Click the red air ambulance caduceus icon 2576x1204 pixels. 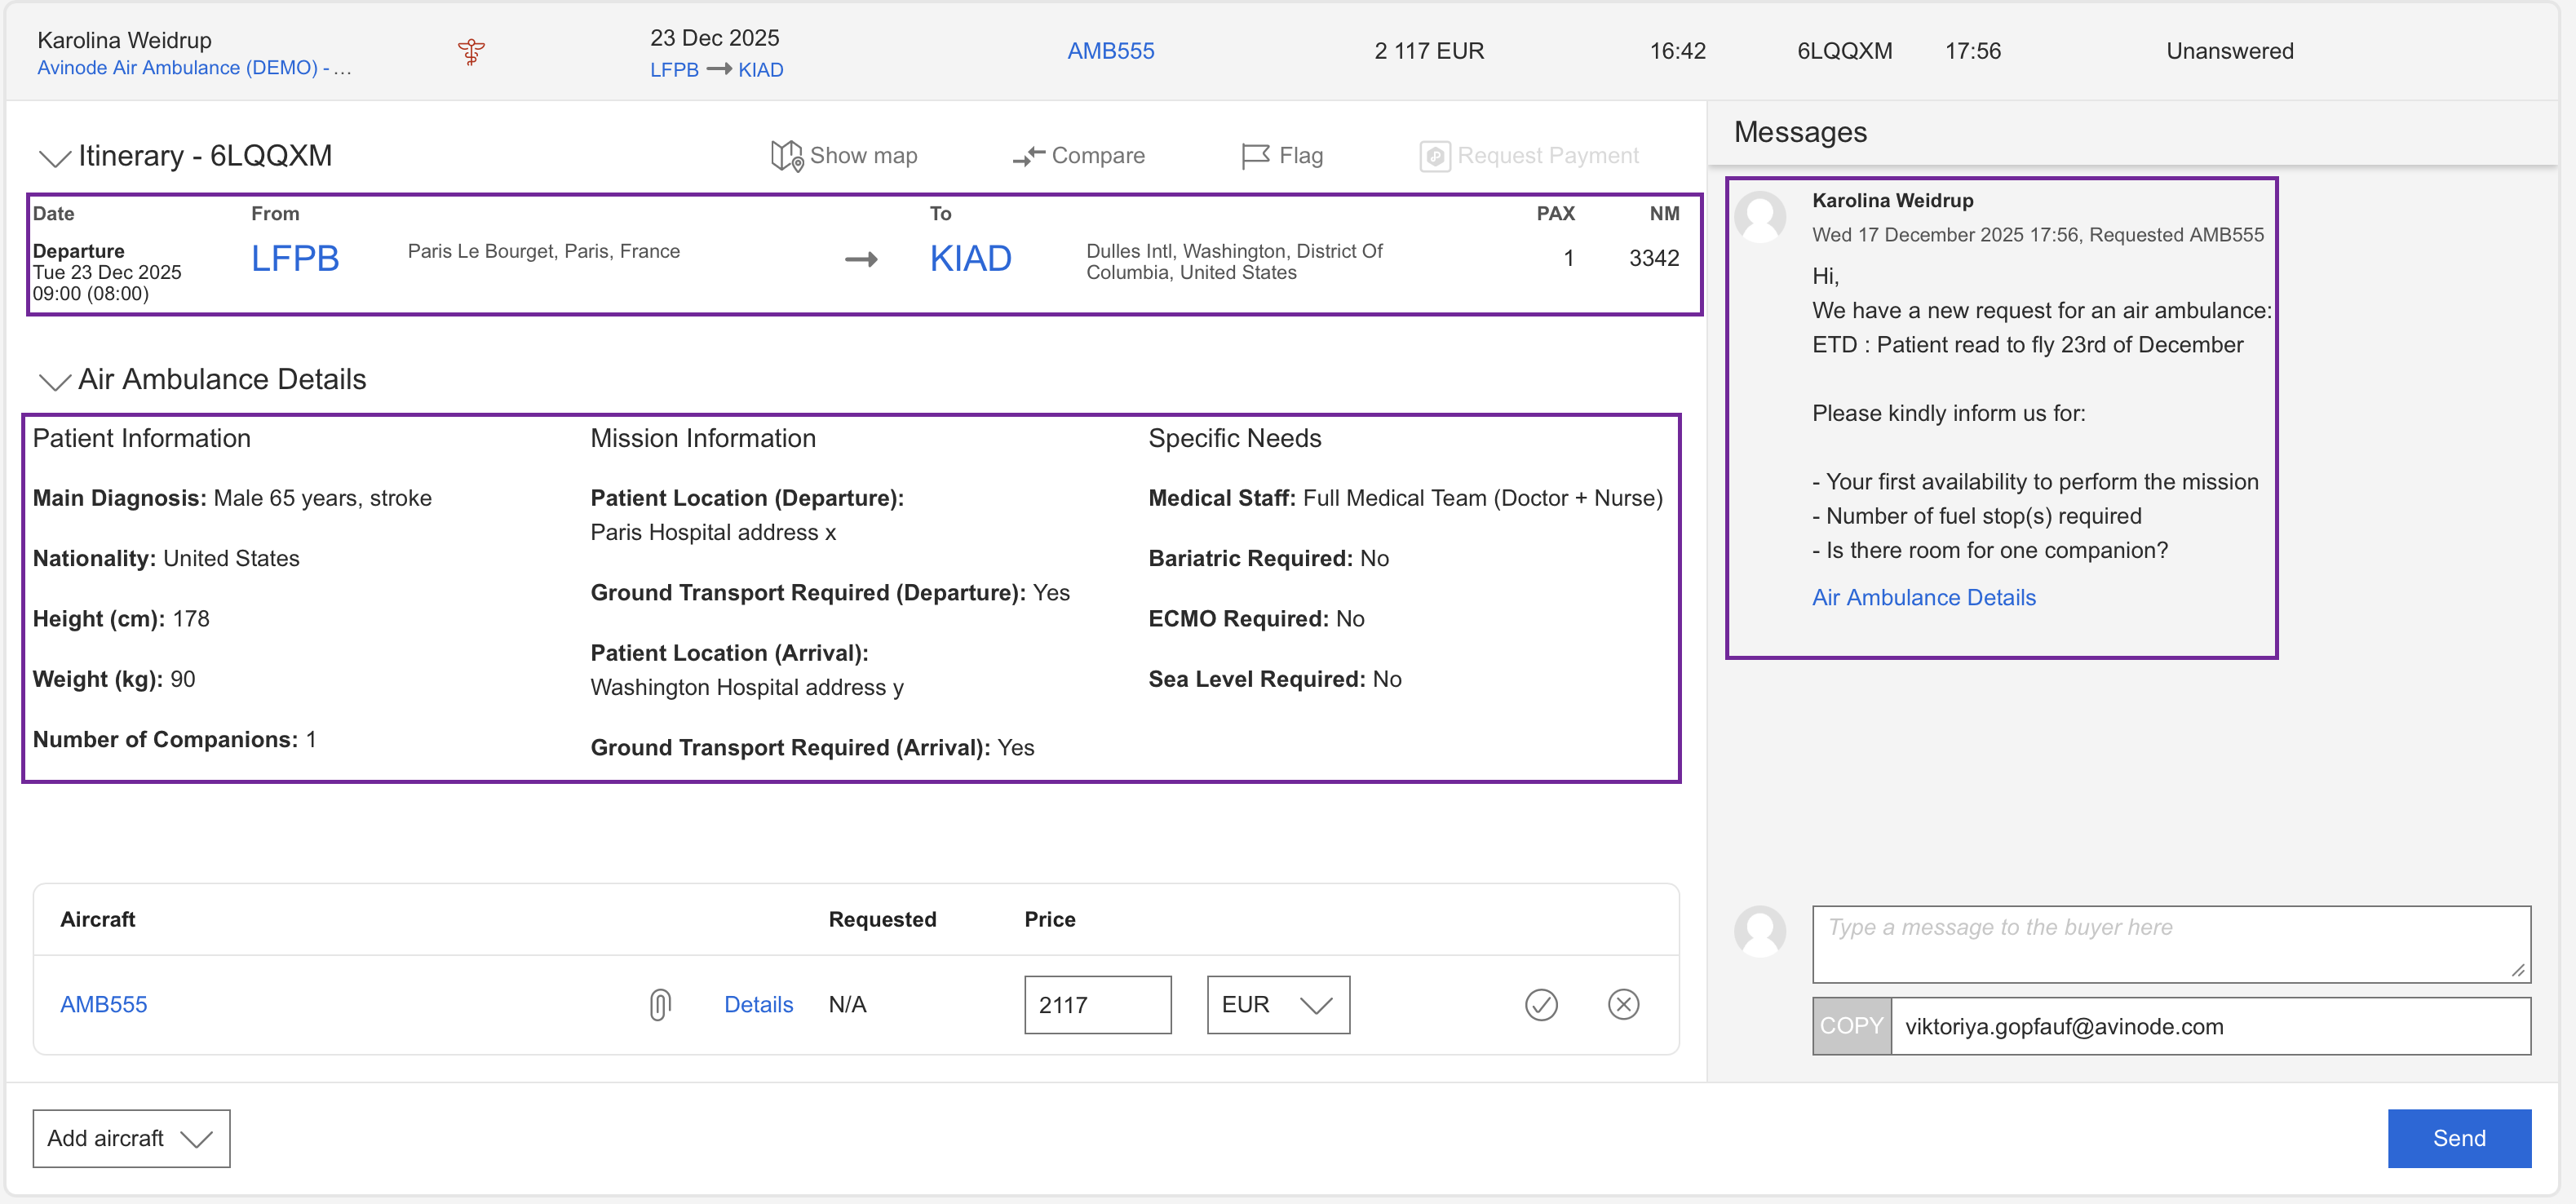coord(471,52)
